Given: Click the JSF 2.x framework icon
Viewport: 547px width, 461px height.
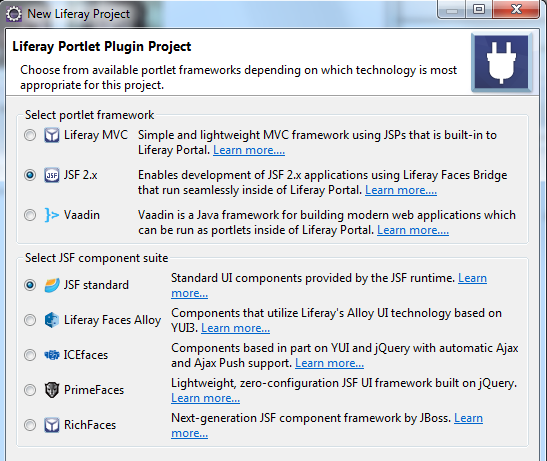Looking at the screenshot, I should pos(52,175).
